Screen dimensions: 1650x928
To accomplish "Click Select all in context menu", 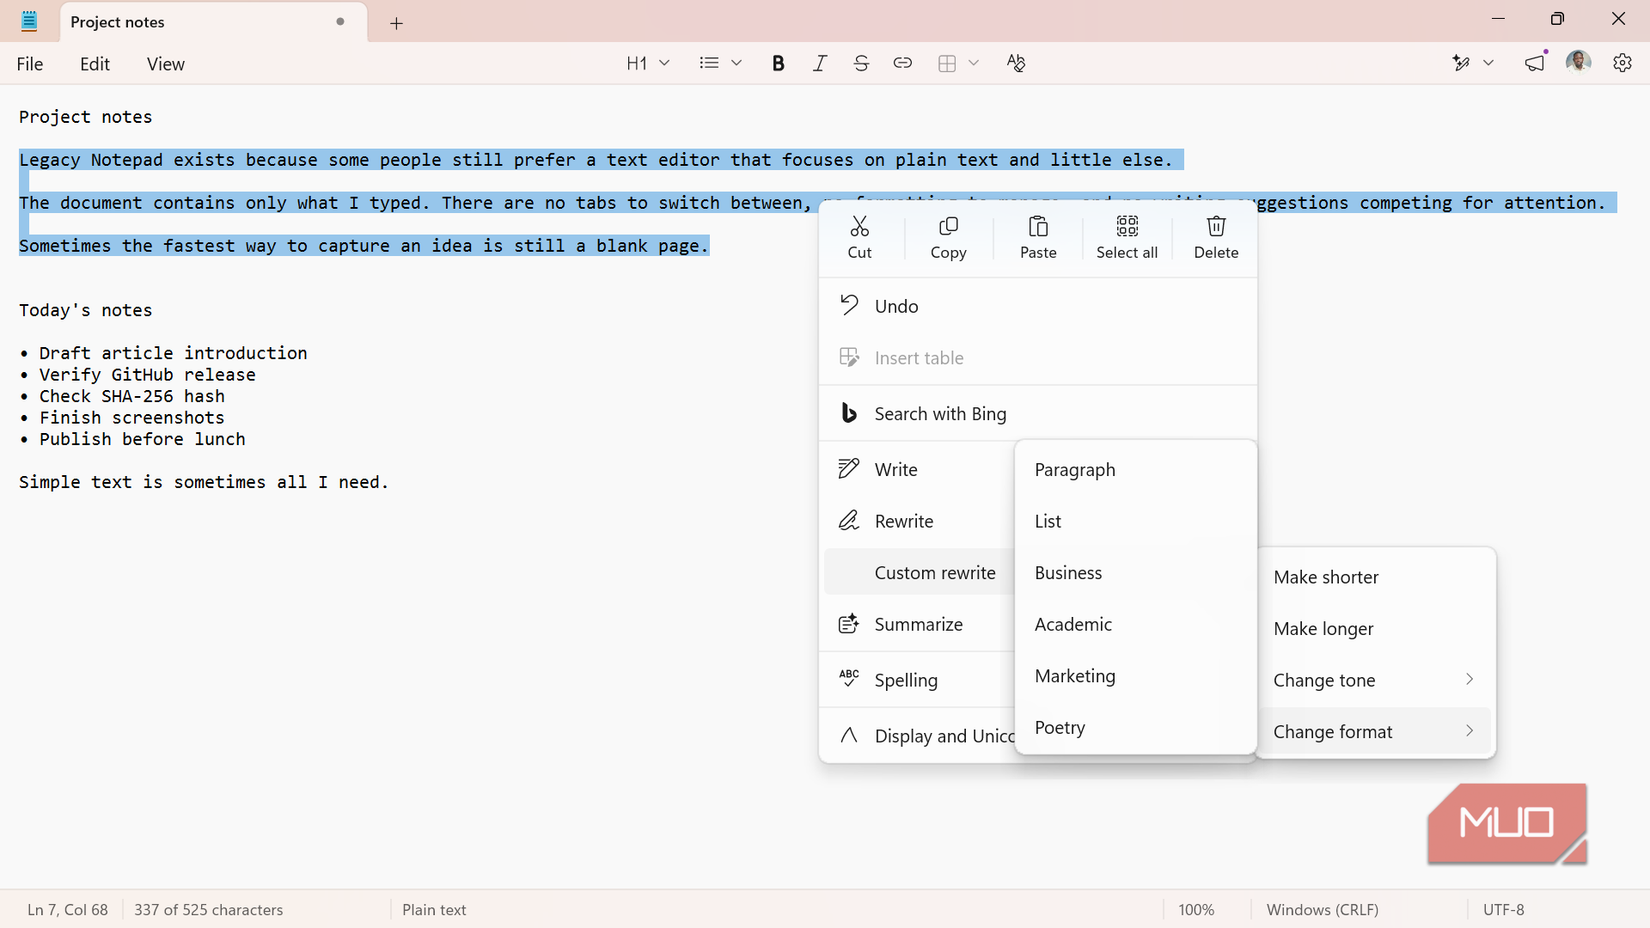I will 1127,238.
